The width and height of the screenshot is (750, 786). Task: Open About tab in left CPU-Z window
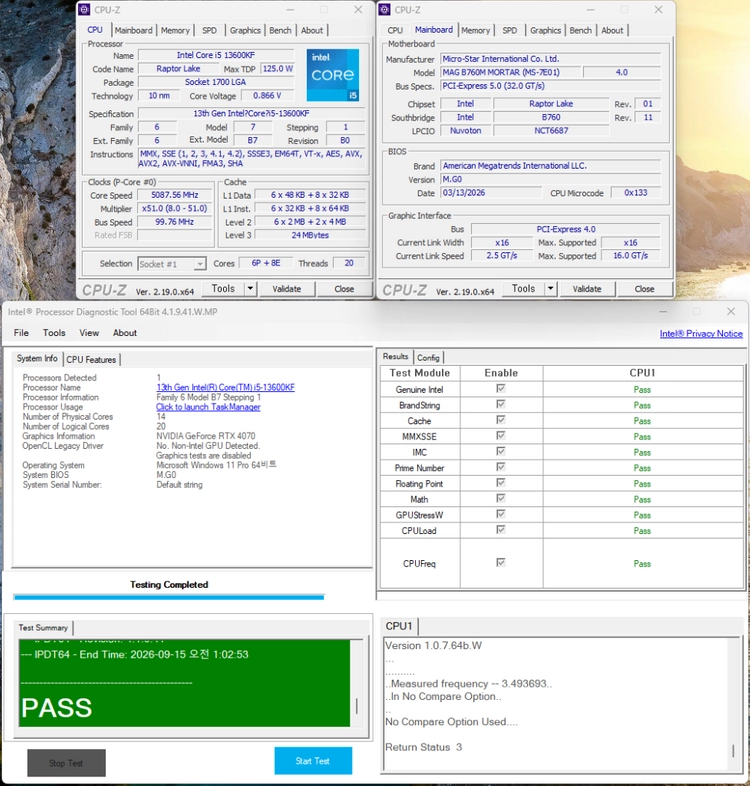[312, 30]
